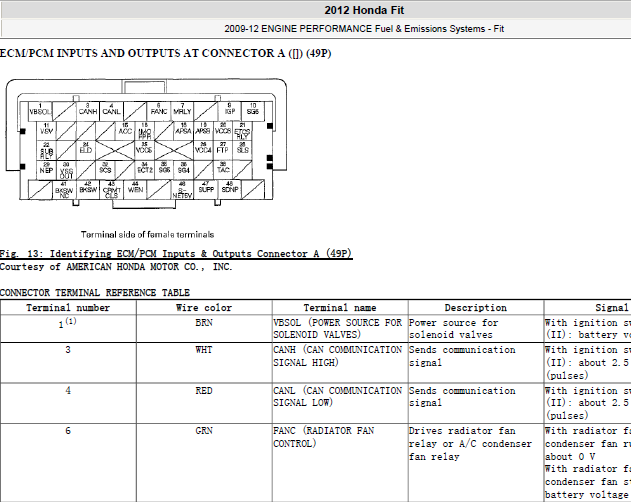The image size is (631, 502).
Task: Click the CANH pin 3 in connector diagram
Action: click(x=88, y=111)
